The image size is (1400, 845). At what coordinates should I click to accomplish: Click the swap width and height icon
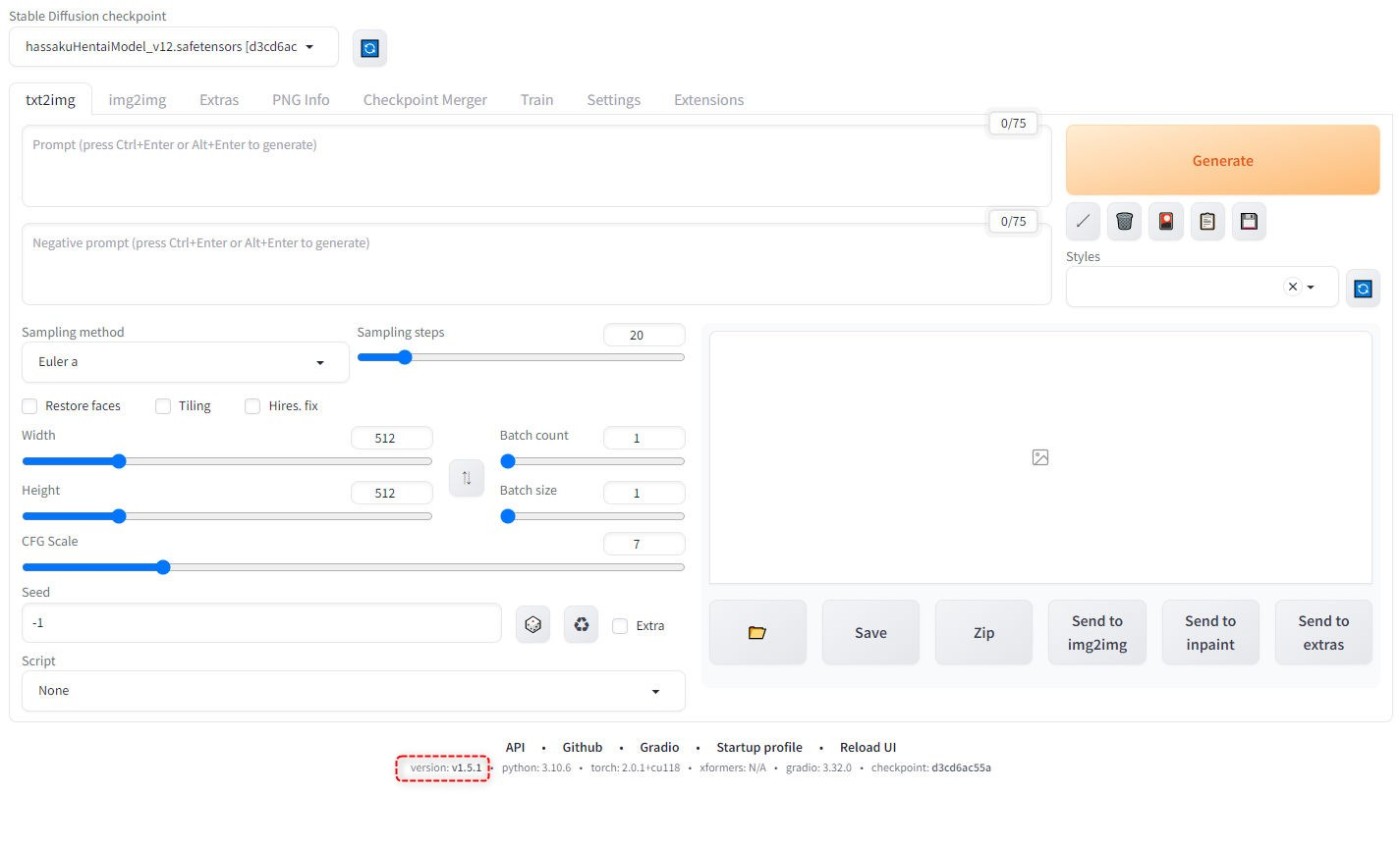[466, 478]
